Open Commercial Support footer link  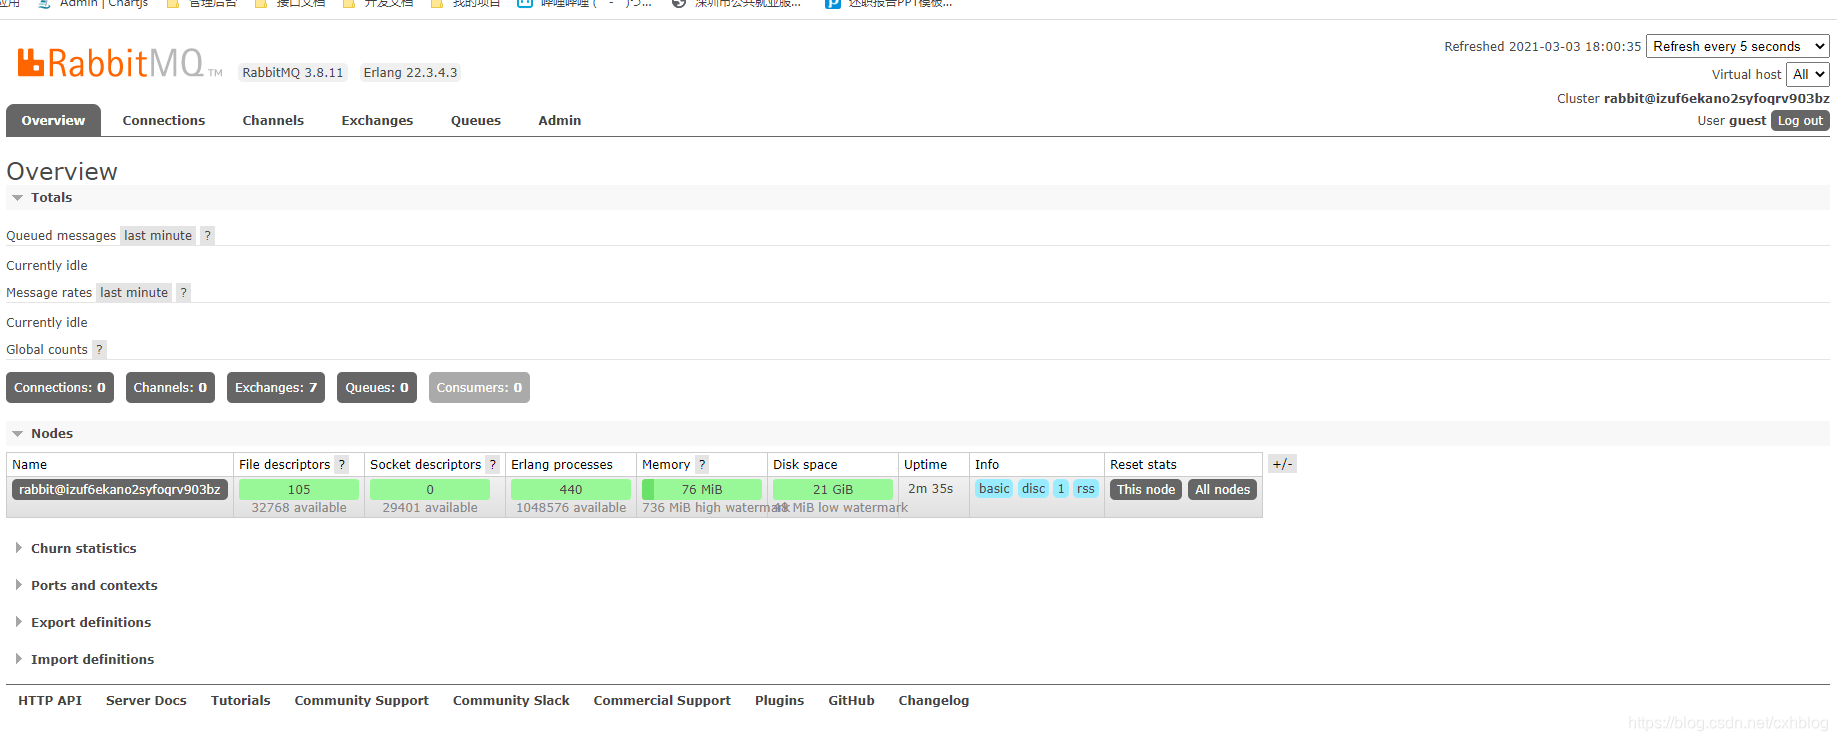click(x=662, y=701)
